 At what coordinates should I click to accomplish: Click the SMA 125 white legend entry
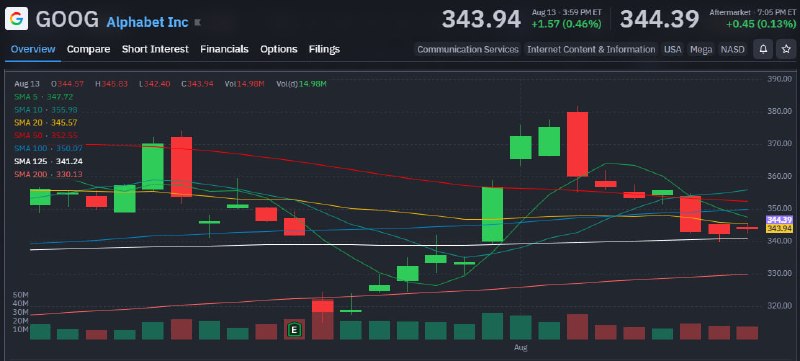pyautogui.click(x=48, y=161)
